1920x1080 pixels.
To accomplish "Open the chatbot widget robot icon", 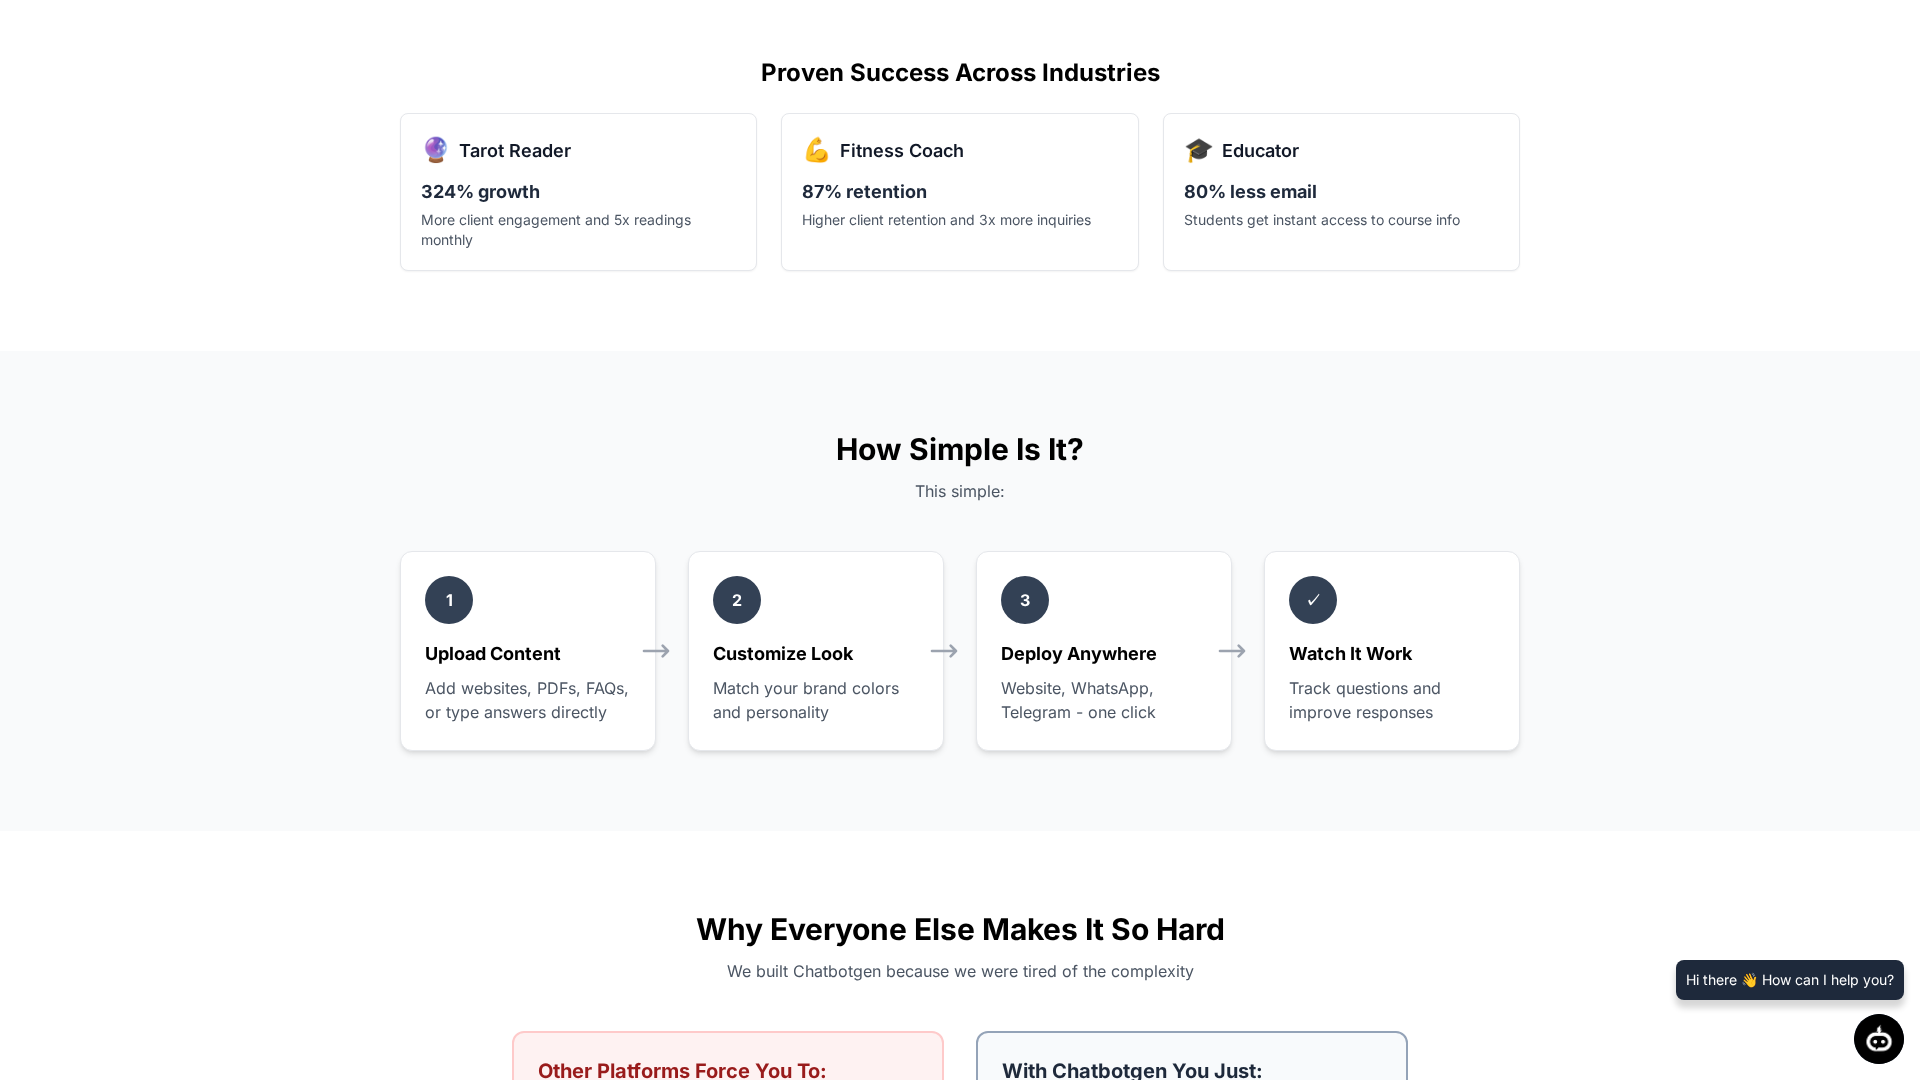I will (x=1878, y=1039).
